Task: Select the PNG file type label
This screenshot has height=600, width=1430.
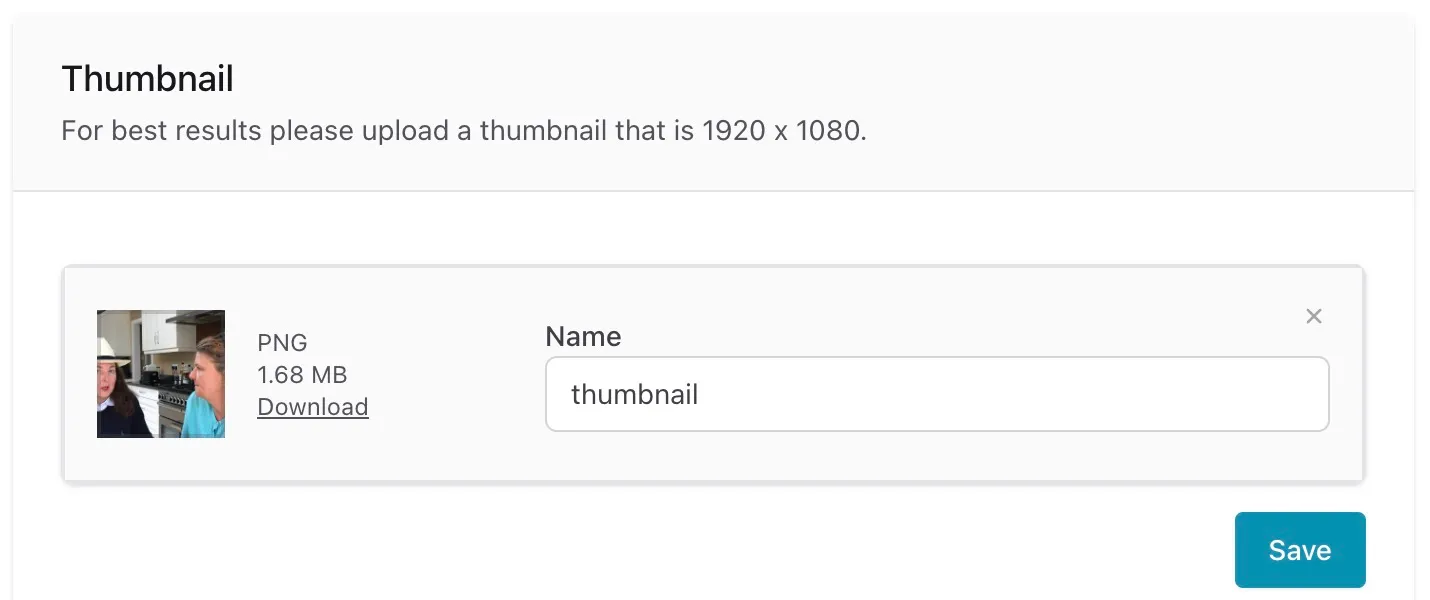Action: [282, 343]
